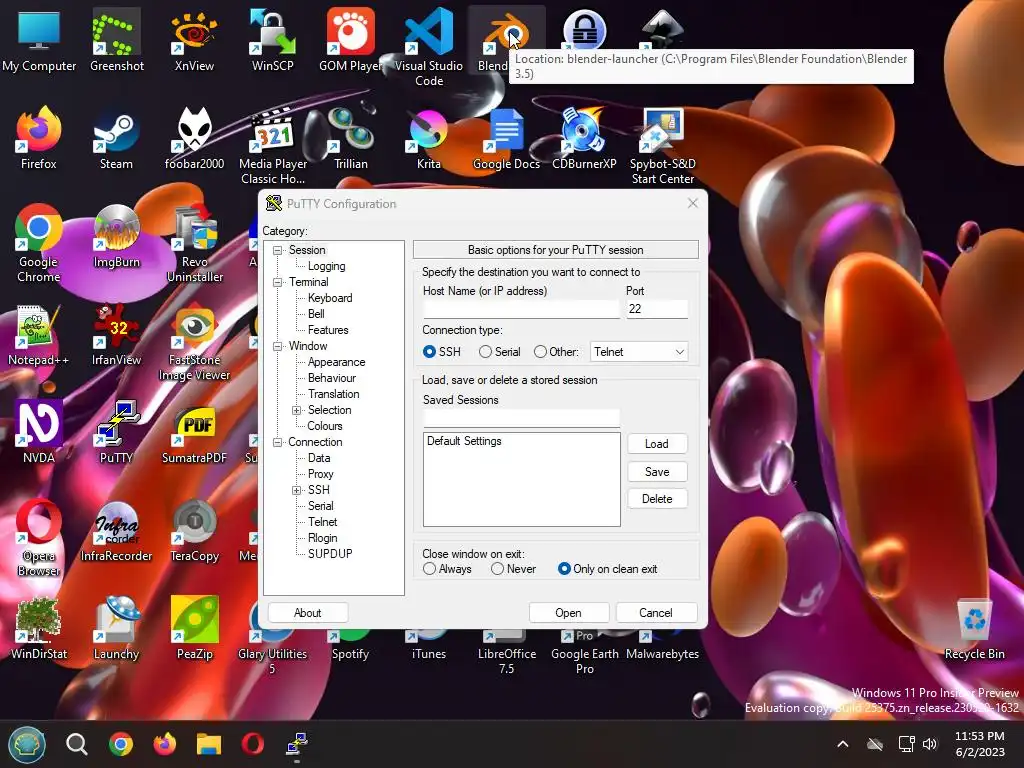This screenshot has width=1024, height=768.
Task: Select Keyboard category in tree
Action: tap(330, 298)
